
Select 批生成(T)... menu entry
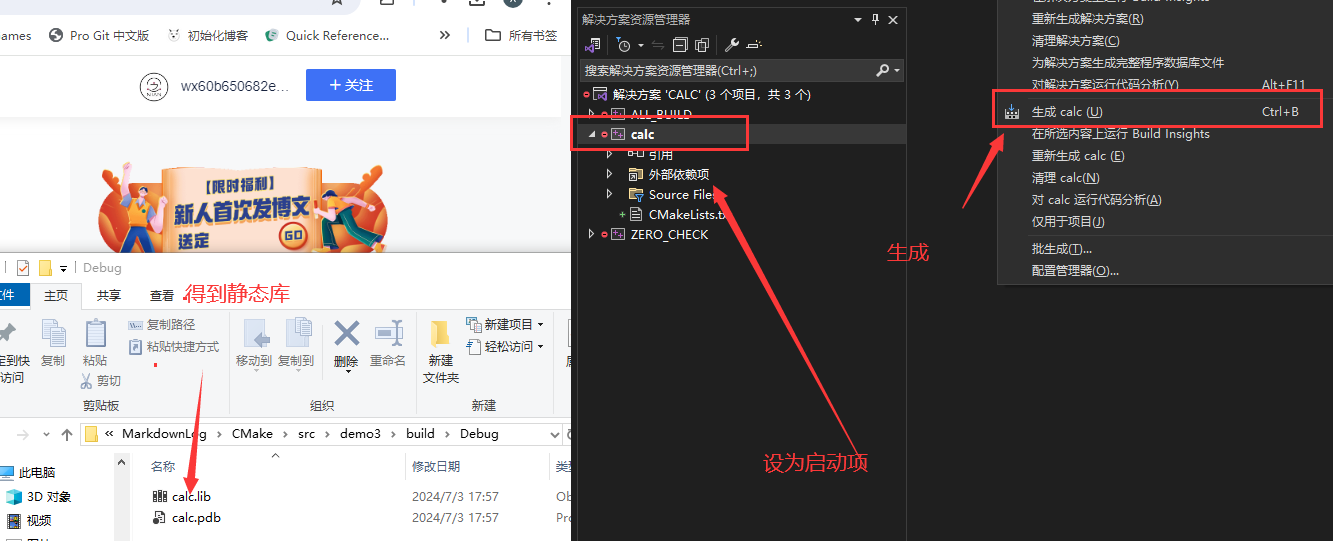click(x=1061, y=249)
